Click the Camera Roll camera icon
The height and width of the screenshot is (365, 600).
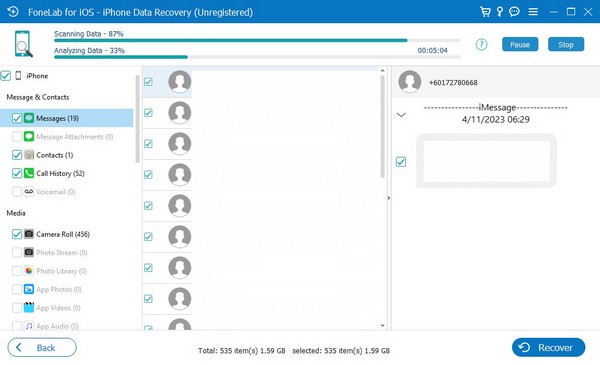pyautogui.click(x=29, y=234)
